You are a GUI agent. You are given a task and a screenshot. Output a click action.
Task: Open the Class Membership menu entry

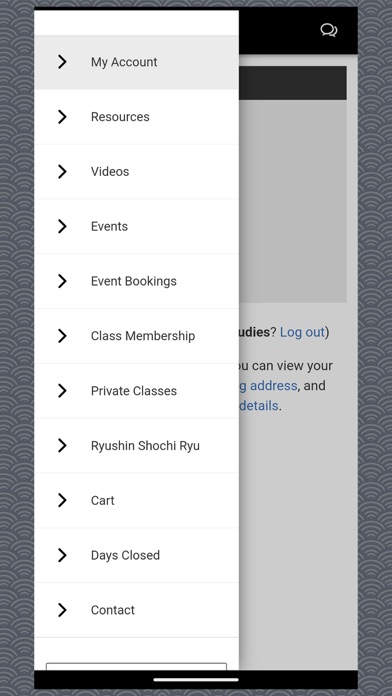pyautogui.click(x=136, y=336)
